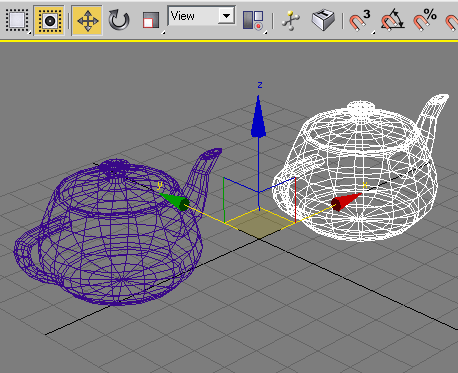This screenshot has height=373, width=458.
Task: Activate the Select and Scale tool
Action: tap(152, 21)
